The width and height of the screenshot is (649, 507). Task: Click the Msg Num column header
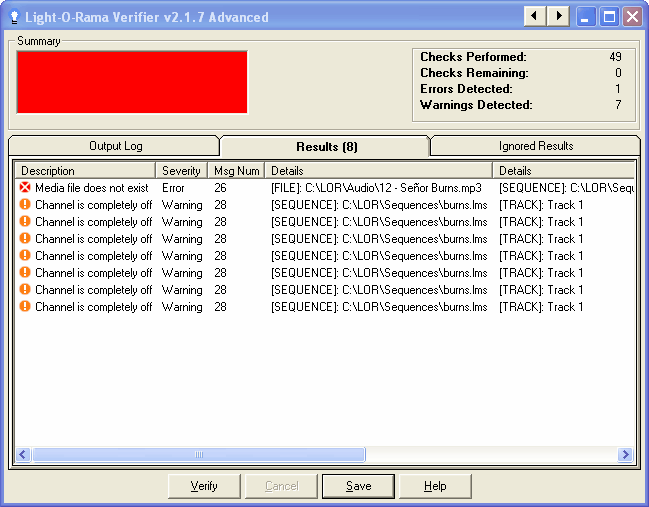point(236,171)
